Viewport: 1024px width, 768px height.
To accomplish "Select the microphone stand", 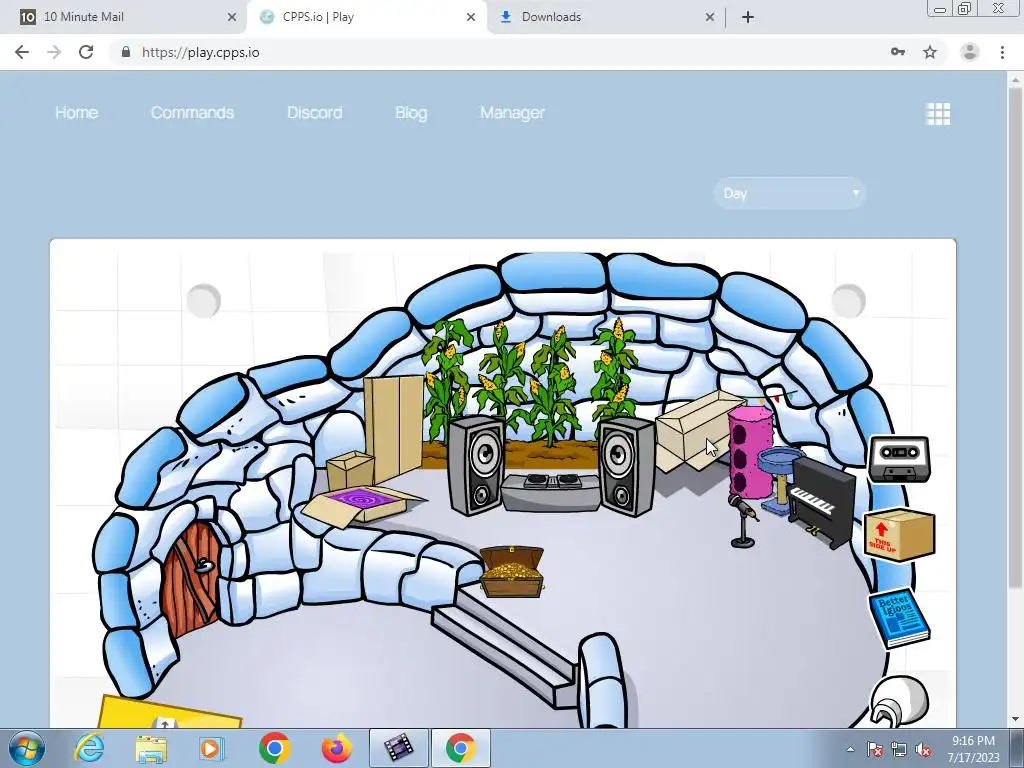I will 743,520.
